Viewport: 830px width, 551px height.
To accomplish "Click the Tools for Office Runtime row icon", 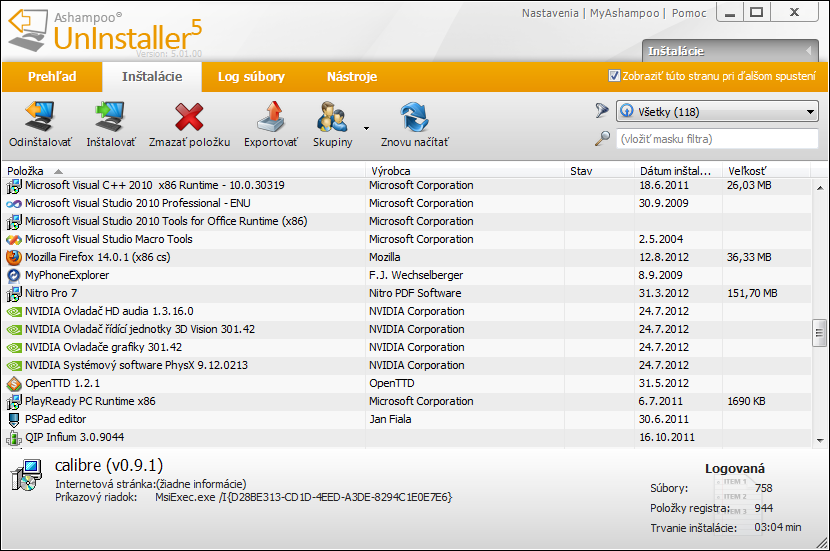I will 14,222.
